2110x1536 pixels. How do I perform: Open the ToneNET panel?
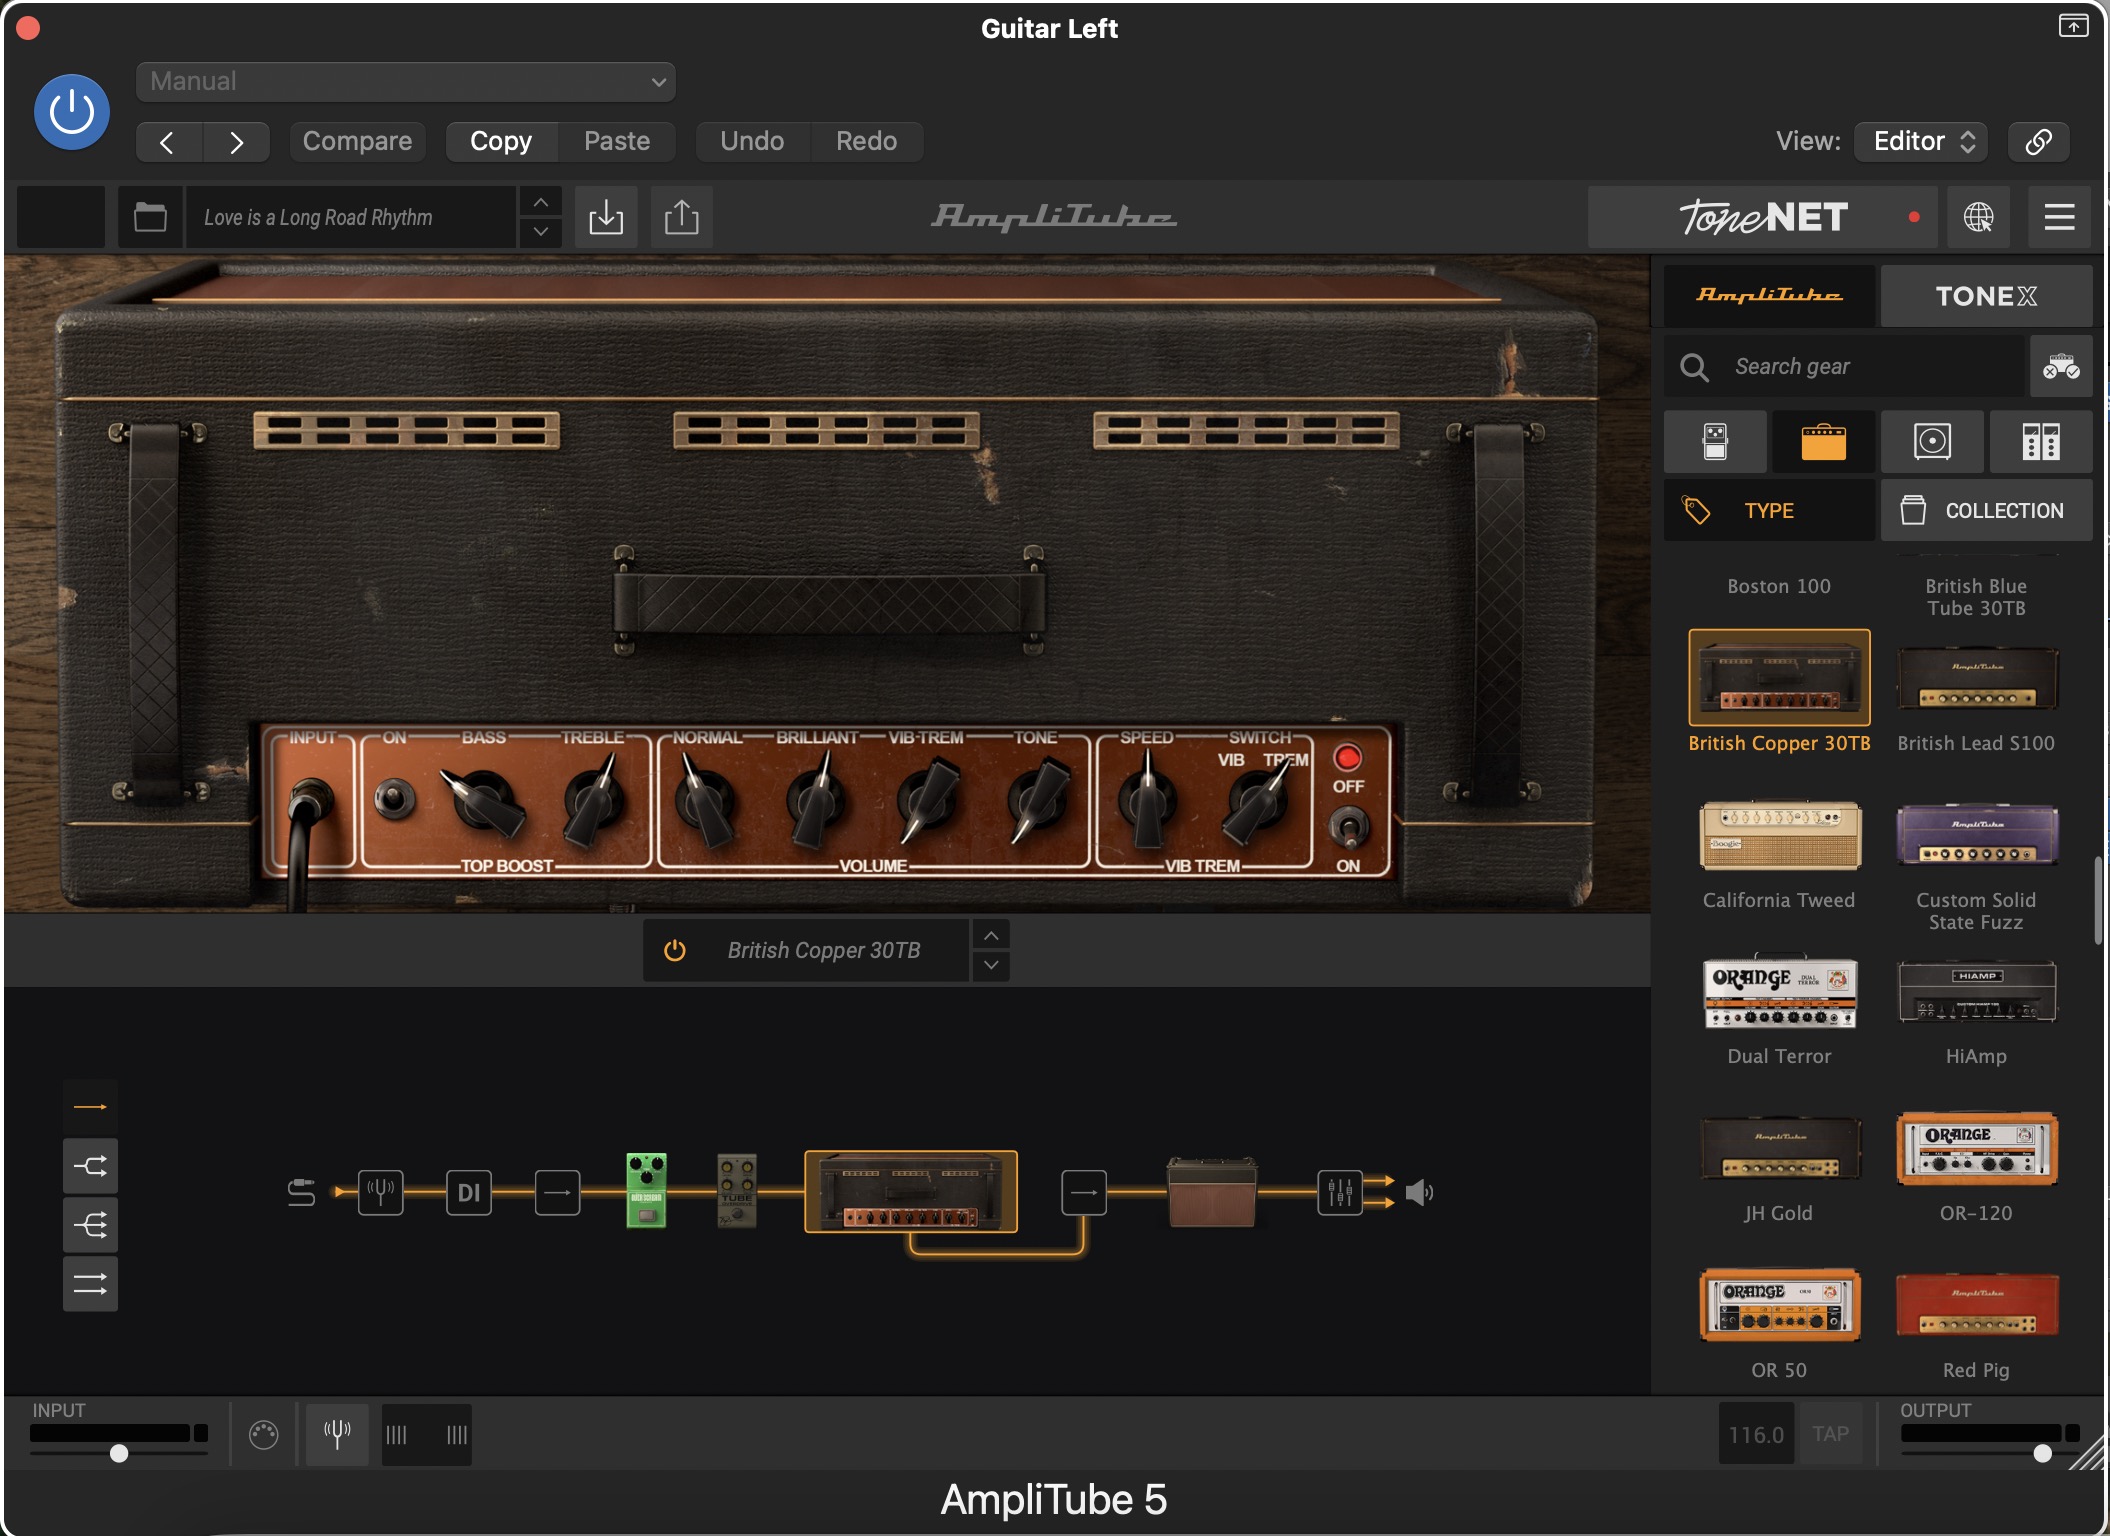click(x=1762, y=217)
